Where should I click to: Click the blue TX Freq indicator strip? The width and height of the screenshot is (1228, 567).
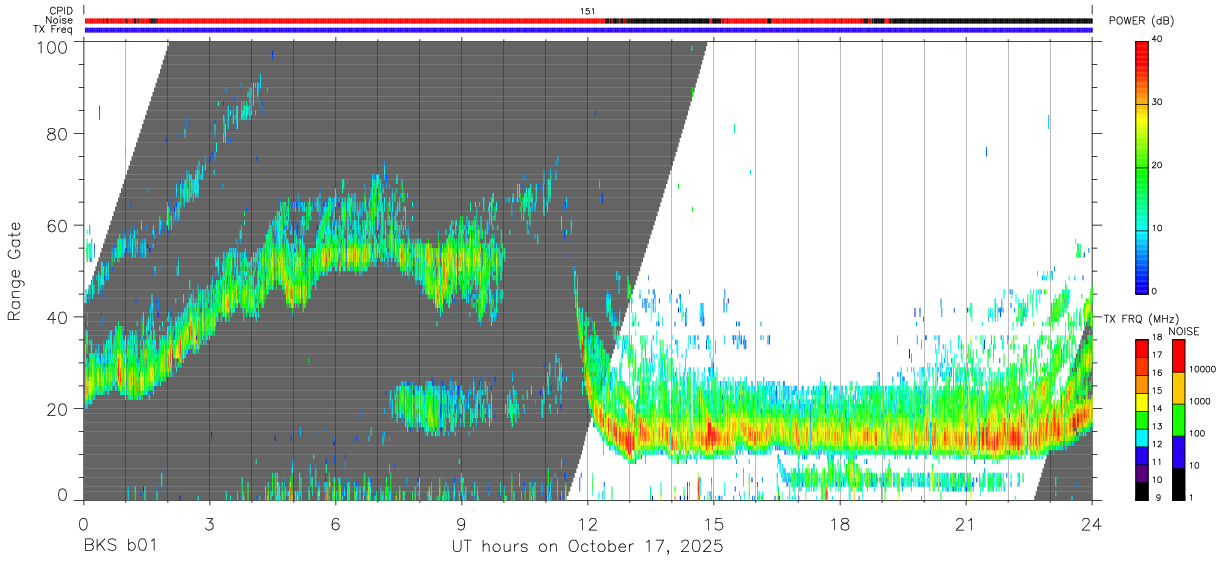[588, 30]
